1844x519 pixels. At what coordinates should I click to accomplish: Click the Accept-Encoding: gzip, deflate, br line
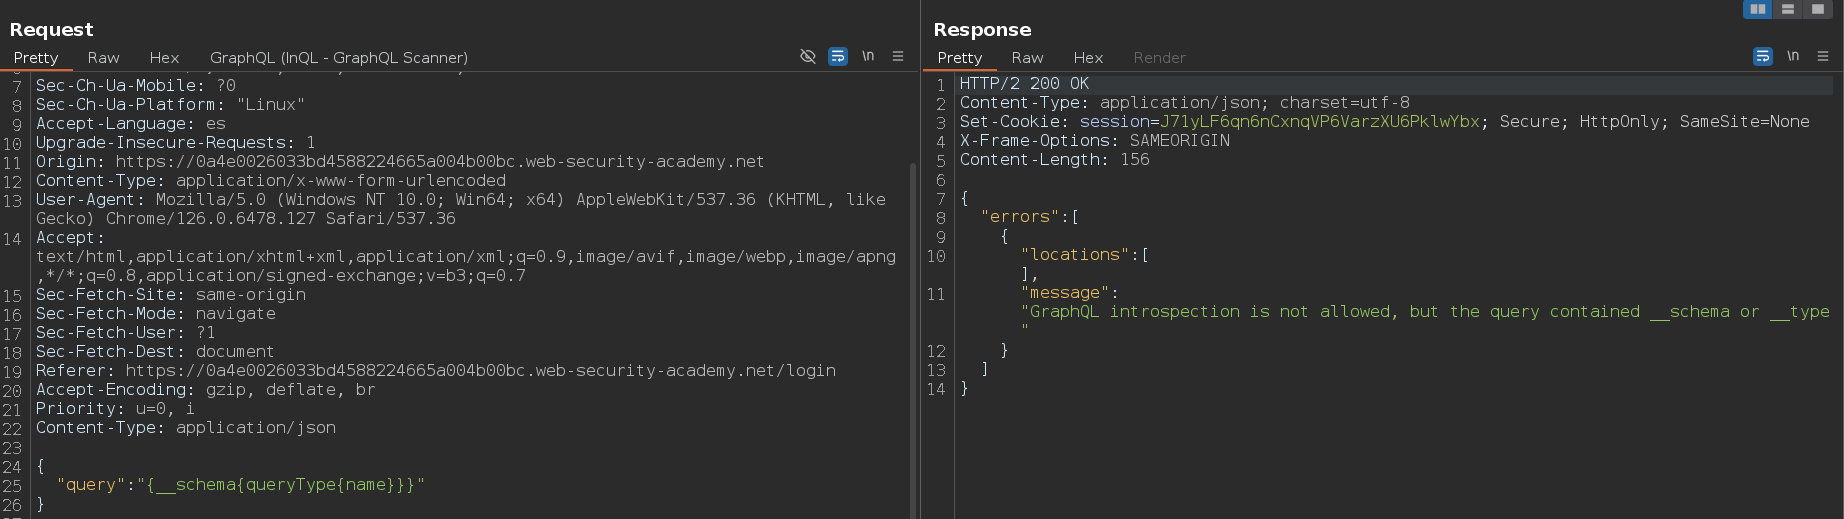pyautogui.click(x=206, y=390)
